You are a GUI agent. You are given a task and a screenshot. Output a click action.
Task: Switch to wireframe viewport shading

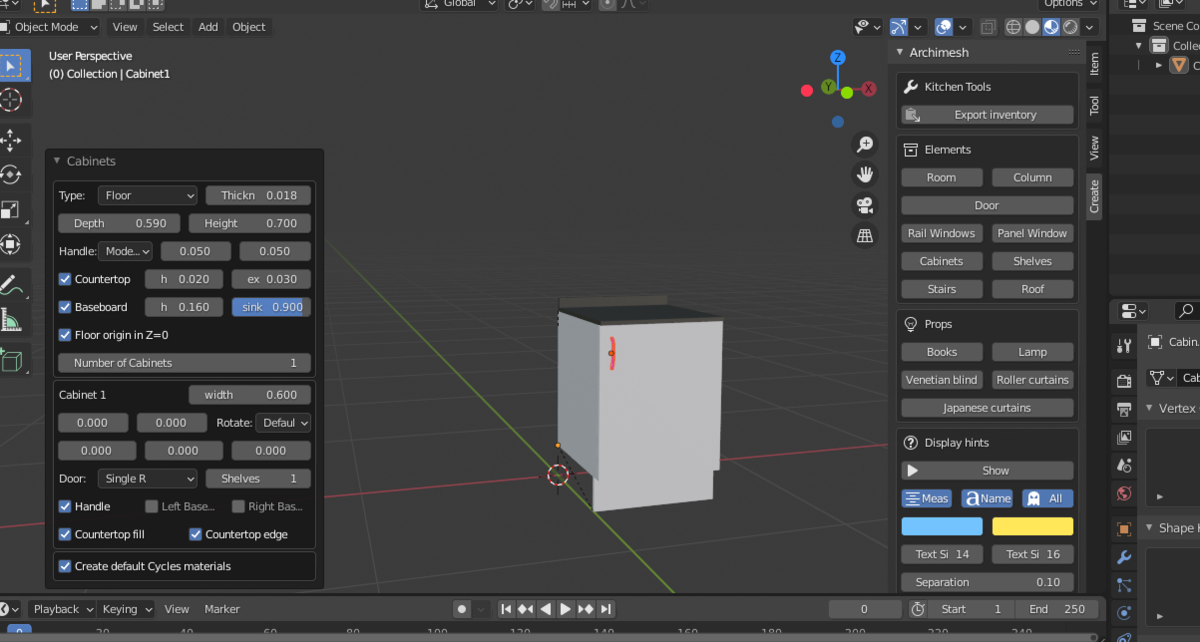[x=1014, y=27]
